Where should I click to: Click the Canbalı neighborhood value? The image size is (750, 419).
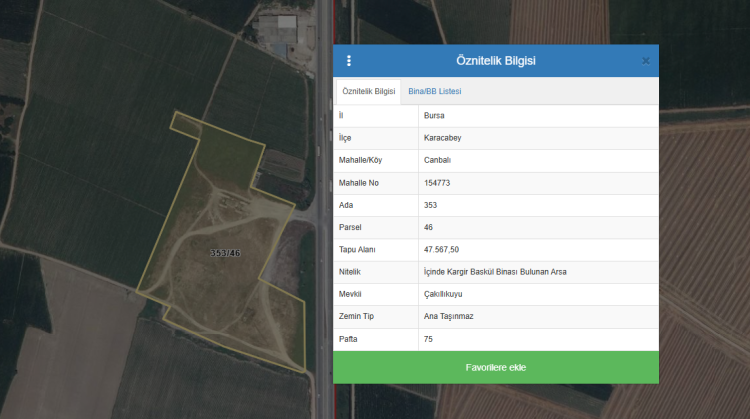438,161
